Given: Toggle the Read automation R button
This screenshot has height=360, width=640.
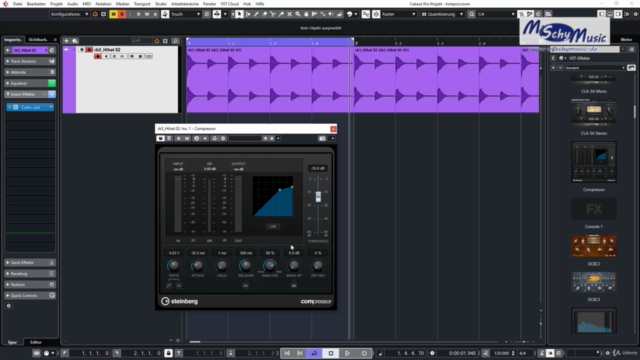Looking at the screenshot, I should (x=138, y=14).
